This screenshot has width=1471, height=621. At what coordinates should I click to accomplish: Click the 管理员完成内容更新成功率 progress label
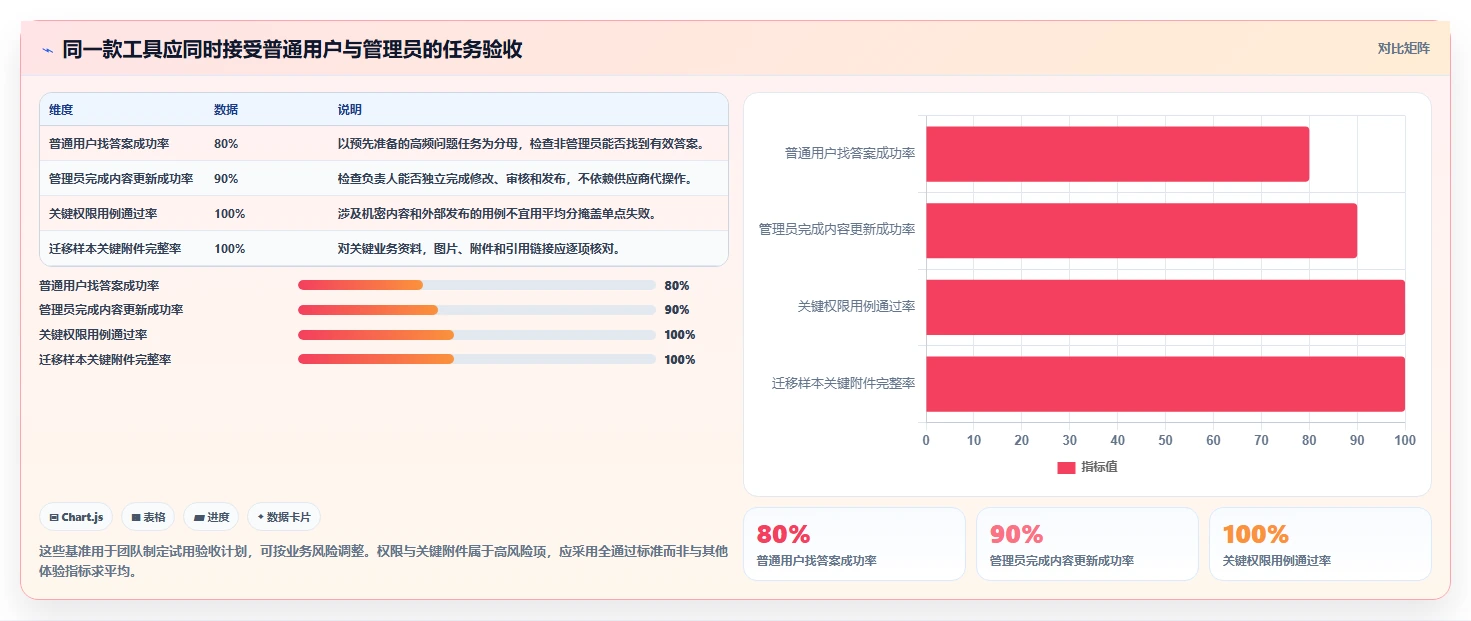111,310
